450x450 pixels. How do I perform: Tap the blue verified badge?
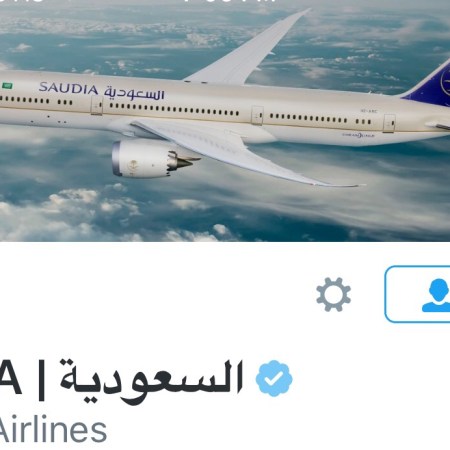click(x=274, y=378)
